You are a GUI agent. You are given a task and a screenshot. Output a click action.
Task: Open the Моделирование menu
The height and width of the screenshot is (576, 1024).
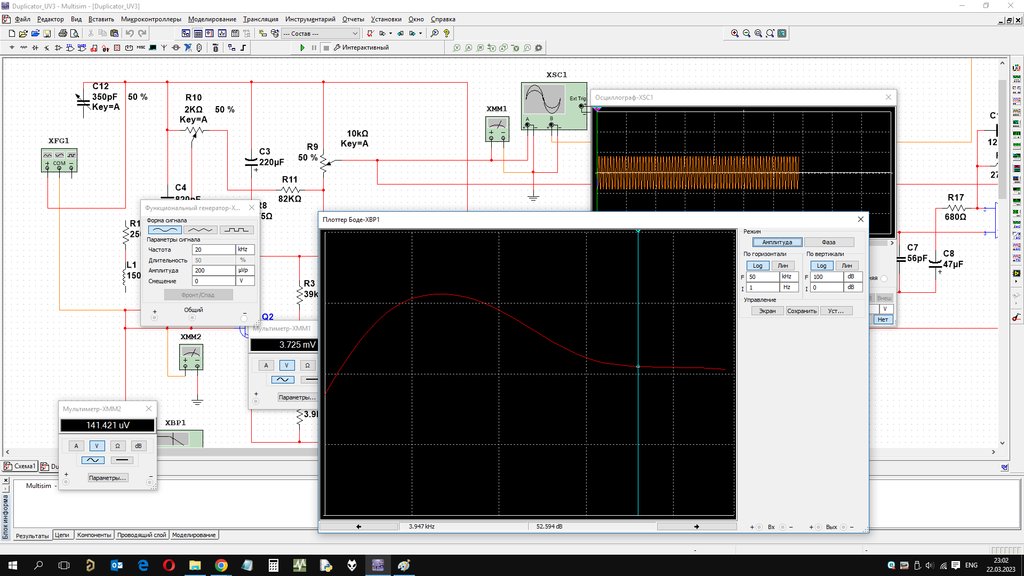point(212,20)
